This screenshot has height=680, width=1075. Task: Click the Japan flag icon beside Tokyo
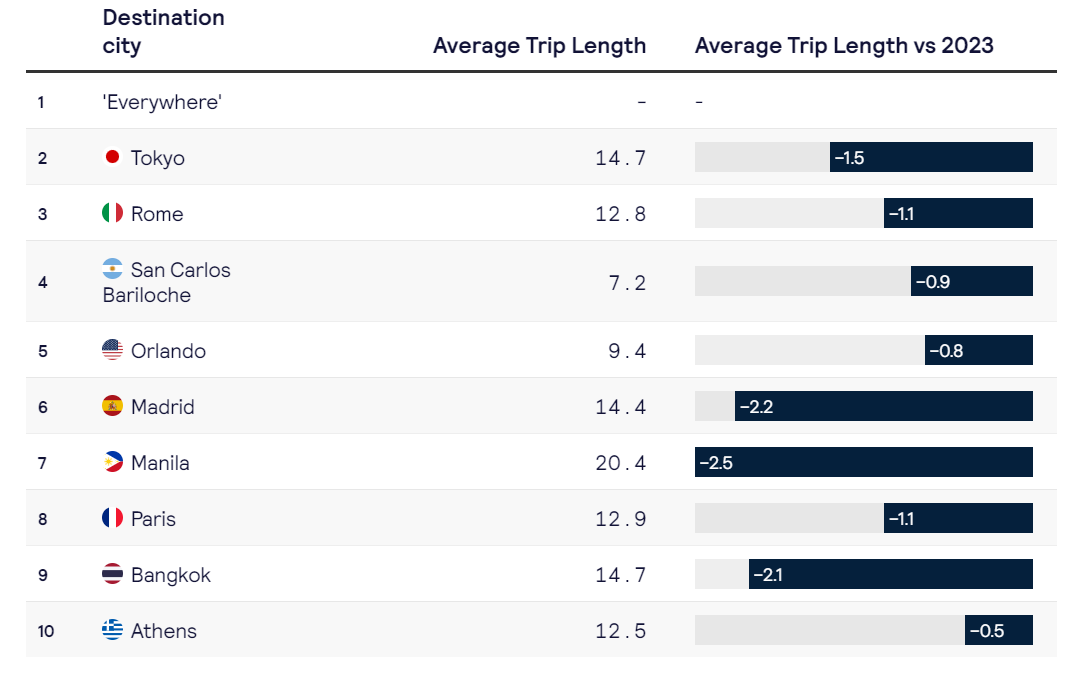click(112, 157)
